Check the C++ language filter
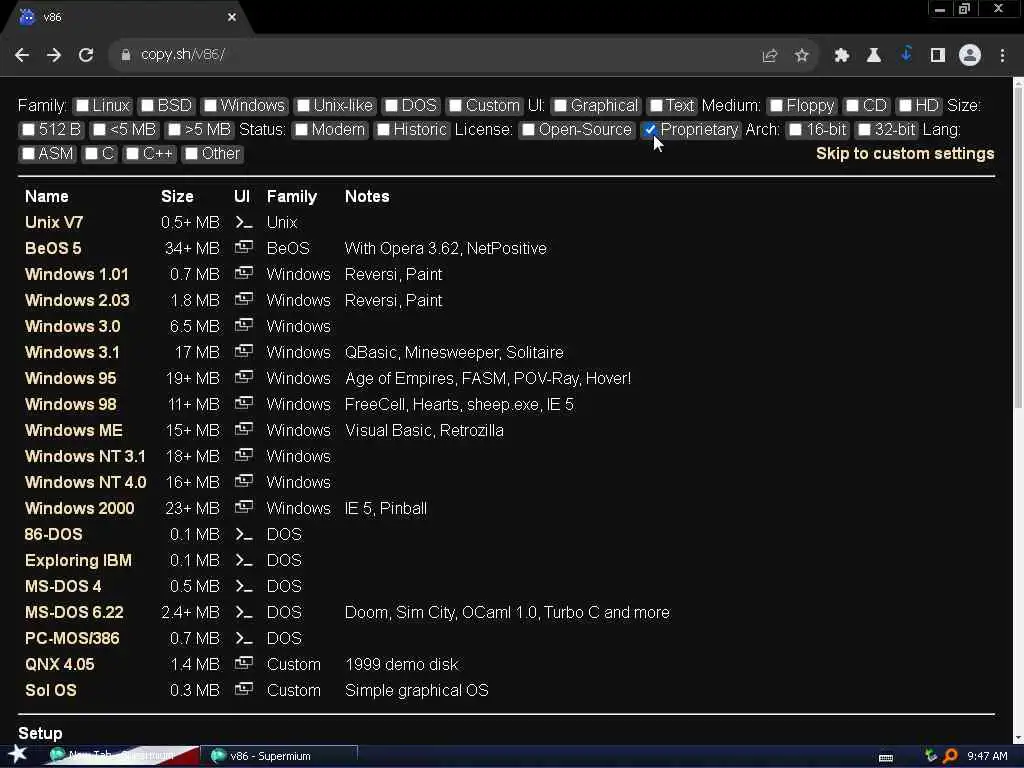This screenshot has width=1024, height=768. pos(133,154)
